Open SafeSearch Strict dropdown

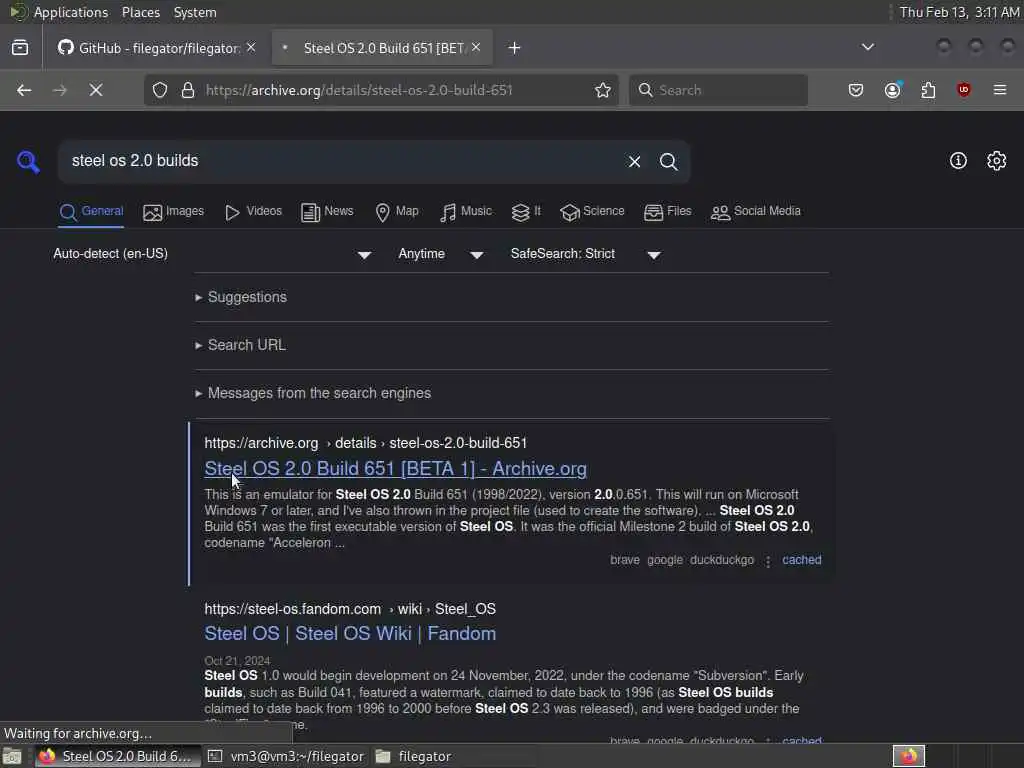click(586, 254)
